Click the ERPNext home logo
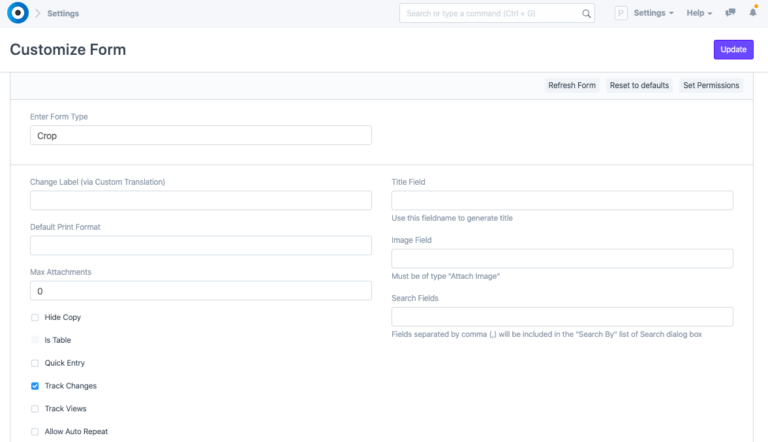The width and height of the screenshot is (768, 442). pyautogui.click(x=17, y=13)
